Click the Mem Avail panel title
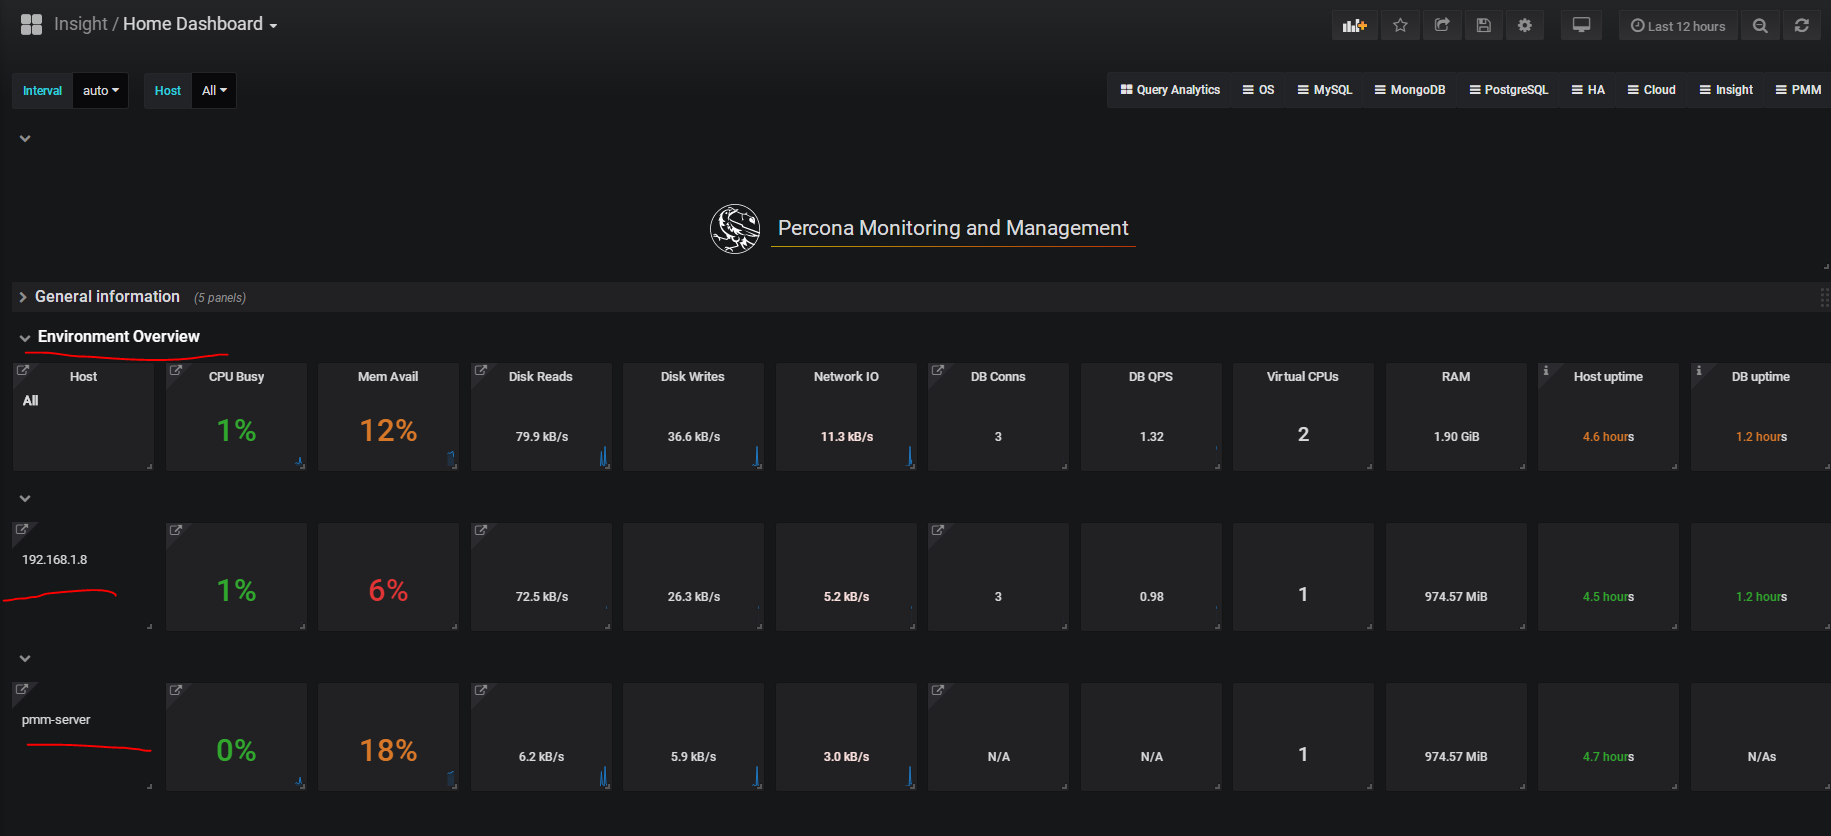 point(388,377)
